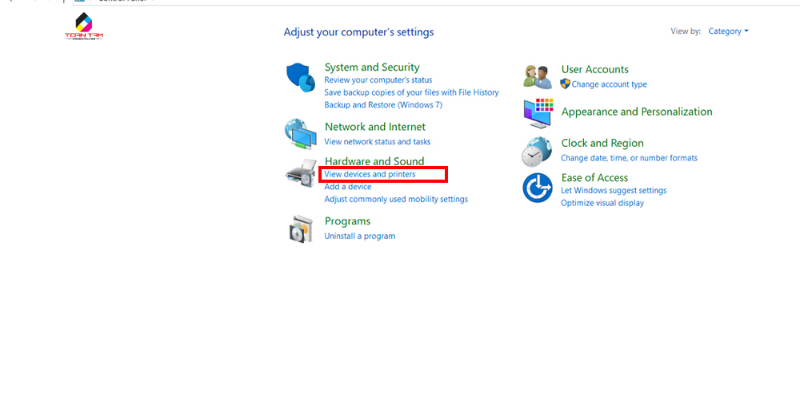The height and width of the screenshot is (400, 800).
Task: Click the User Accounts people icon
Action: [x=538, y=78]
